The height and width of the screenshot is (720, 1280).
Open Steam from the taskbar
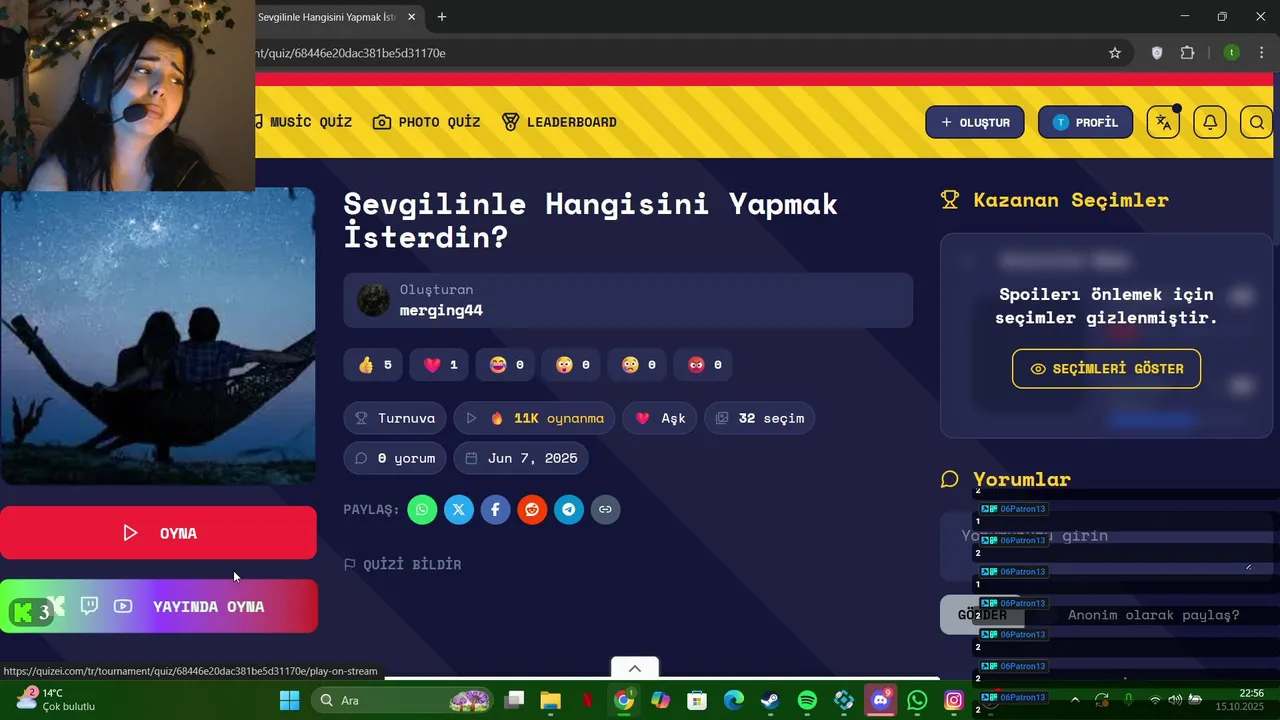(x=770, y=700)
